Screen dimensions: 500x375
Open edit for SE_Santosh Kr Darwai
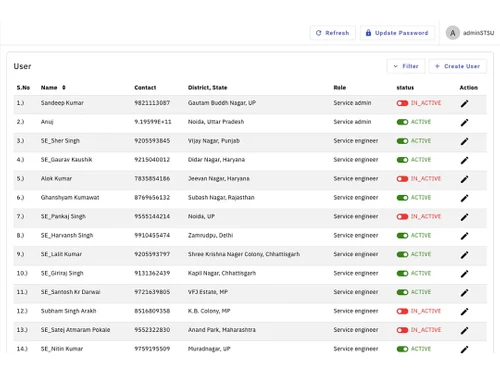464,293
